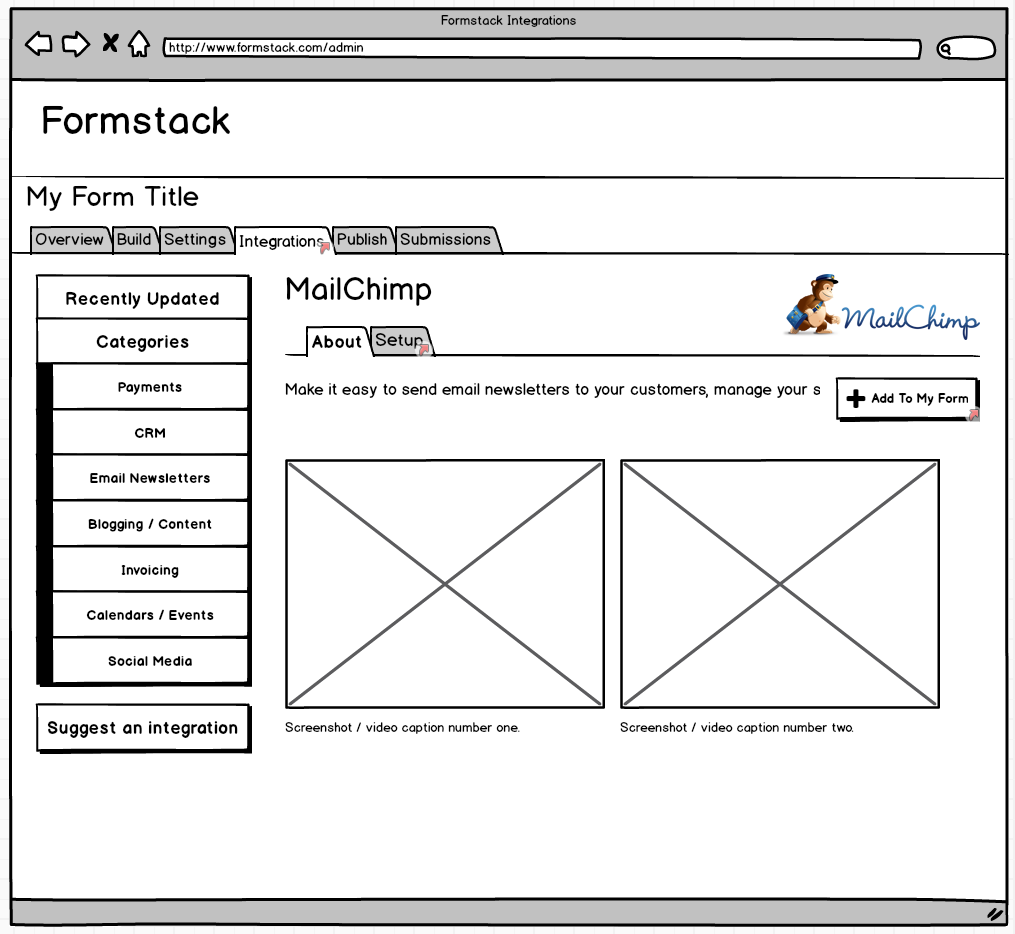The image size is (1015, 934).
Task: Click the MailChimp page heading
Action: [x=358, y=289]
